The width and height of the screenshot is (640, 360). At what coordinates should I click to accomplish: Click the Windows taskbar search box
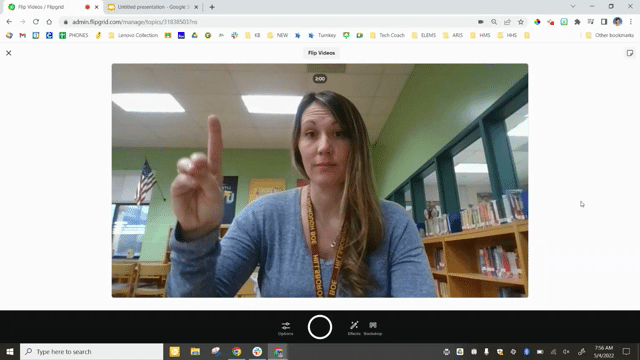coord(91,351)
